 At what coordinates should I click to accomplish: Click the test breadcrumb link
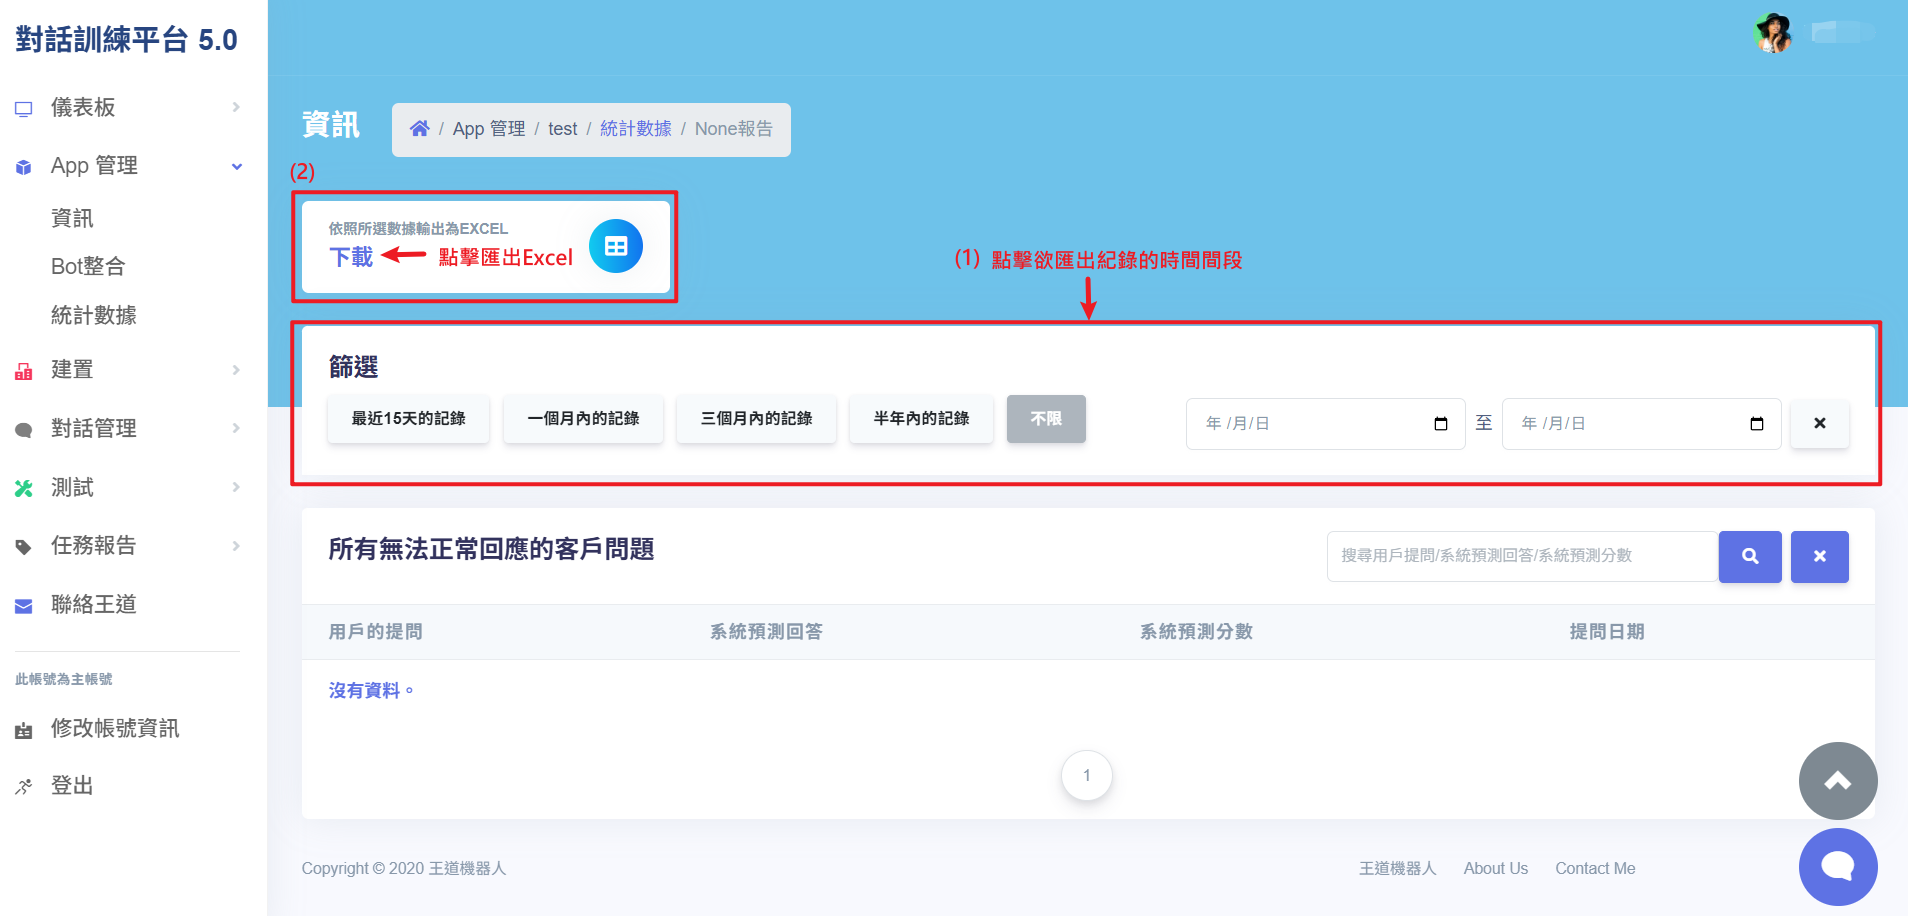(x=563, y=129)
